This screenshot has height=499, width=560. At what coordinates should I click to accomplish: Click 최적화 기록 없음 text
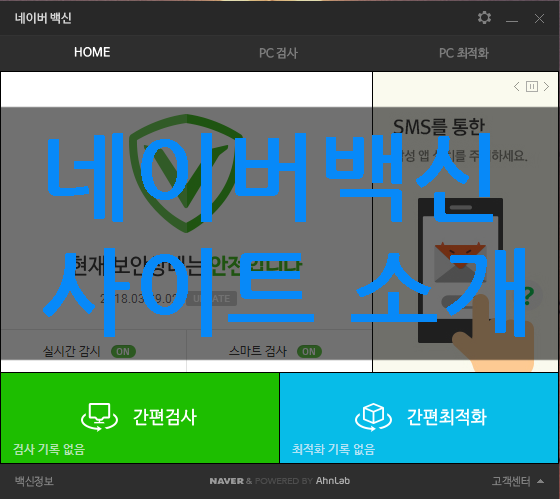(334, 449)
